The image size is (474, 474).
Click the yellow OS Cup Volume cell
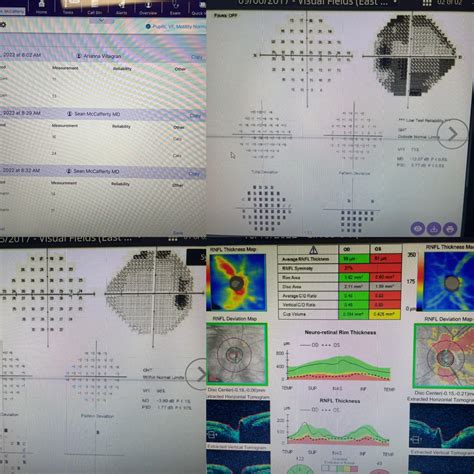point(385,314)
